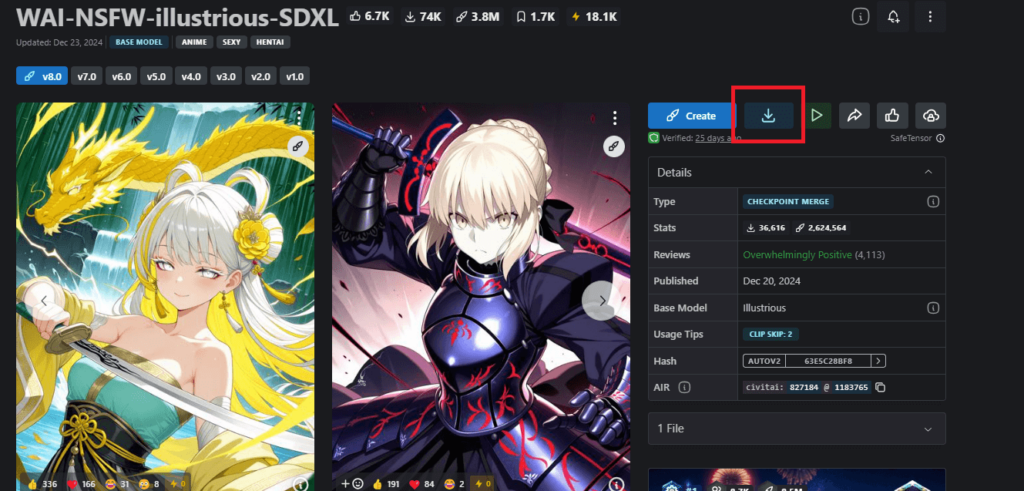Select version v8.0 tab
1024x491 pixels.
click(42, 76)
